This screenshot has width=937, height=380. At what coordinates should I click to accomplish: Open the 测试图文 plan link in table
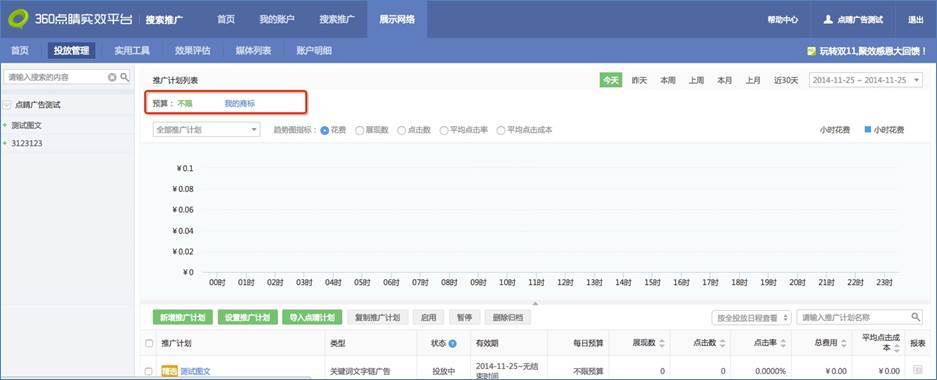coord(195,371)
